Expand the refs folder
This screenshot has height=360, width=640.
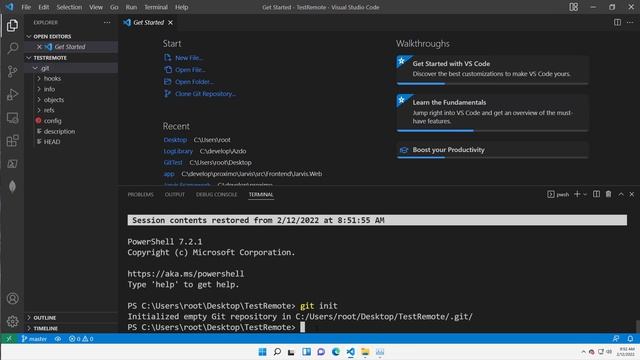point(71,110)
